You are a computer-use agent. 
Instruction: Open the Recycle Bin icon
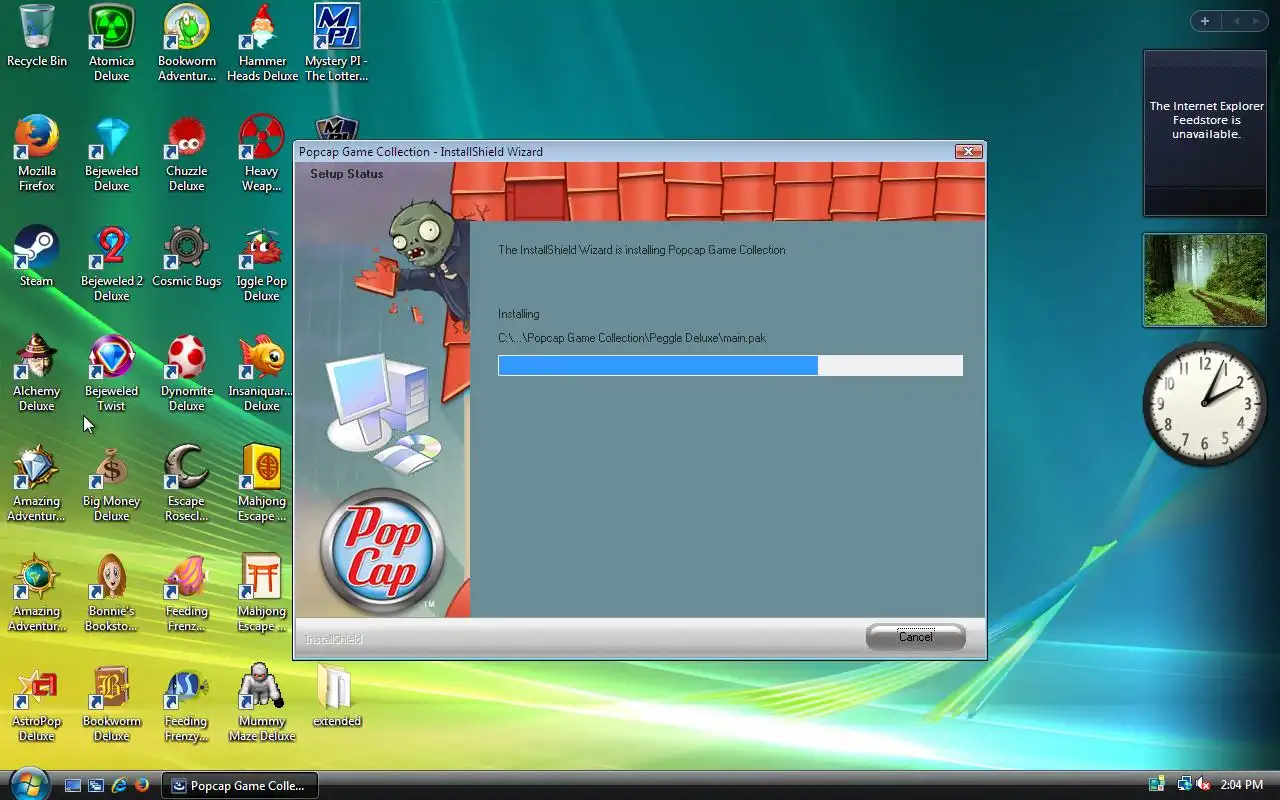(37, 36)
